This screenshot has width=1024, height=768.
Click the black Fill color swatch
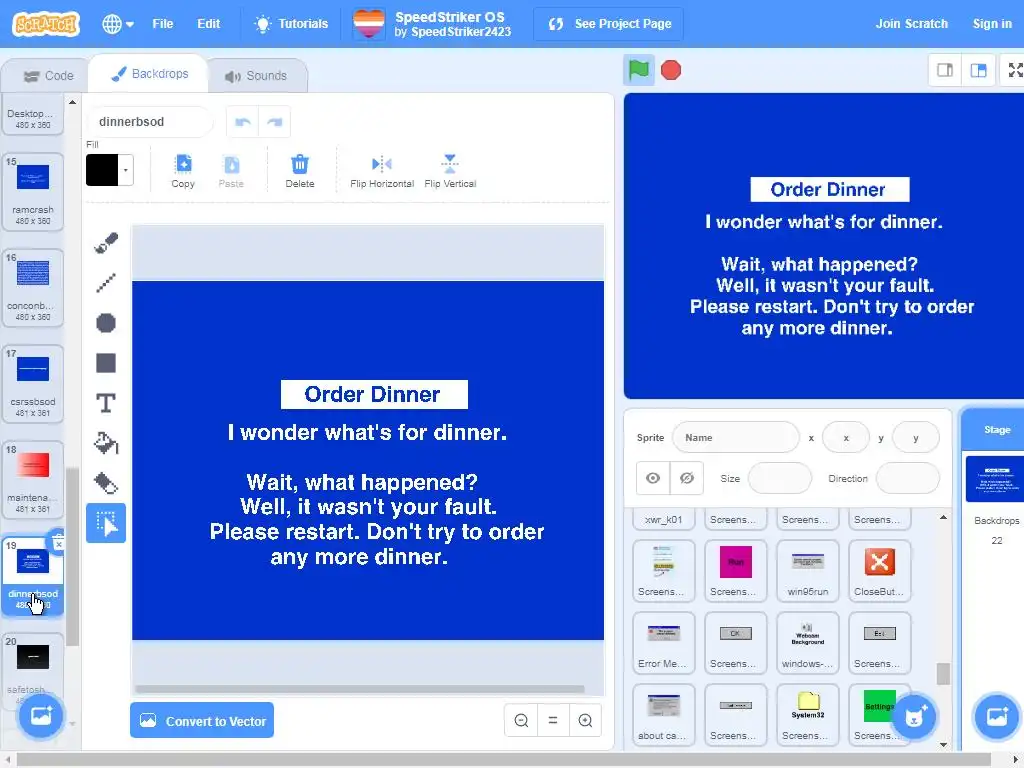pyautogui.click(x=103, y=170)
